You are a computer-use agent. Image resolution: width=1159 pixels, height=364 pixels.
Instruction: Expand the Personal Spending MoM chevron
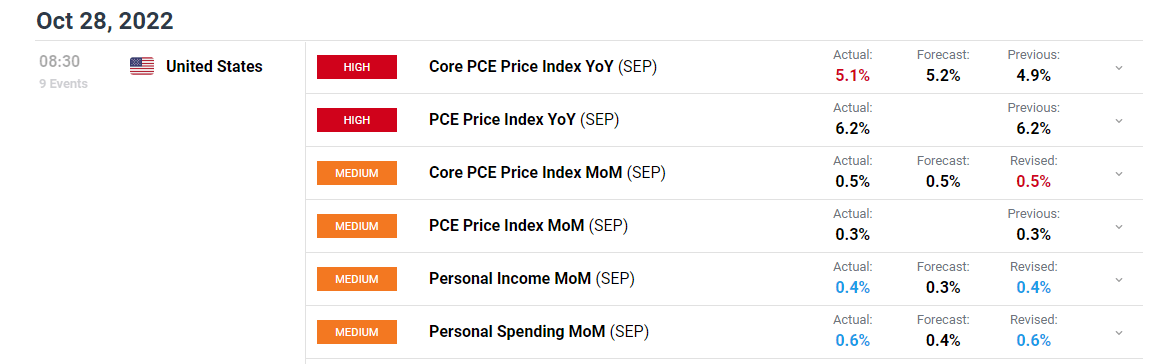(x=1118, y=332)
